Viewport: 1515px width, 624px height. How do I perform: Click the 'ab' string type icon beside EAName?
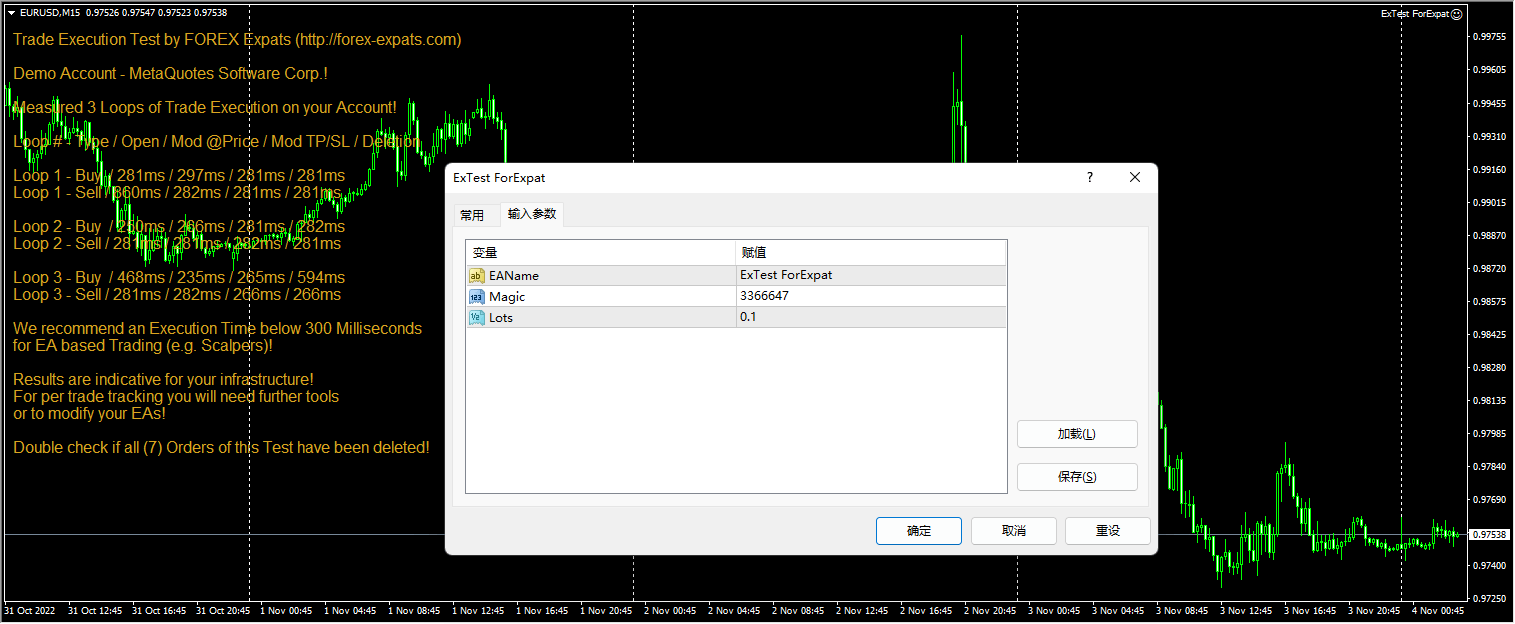[x=477, y=275]
